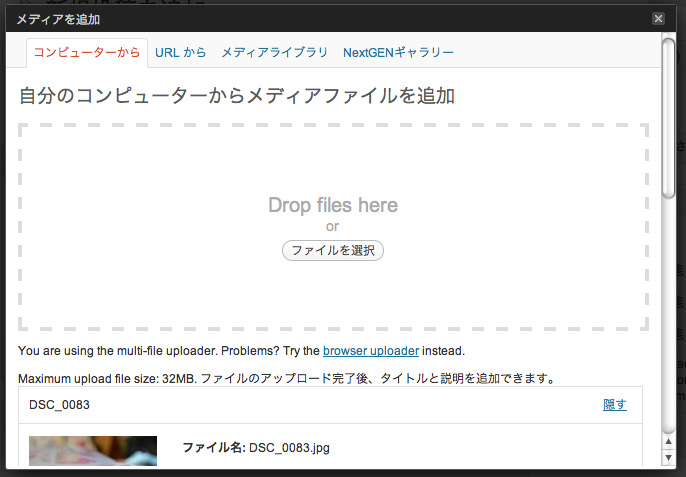This screenshot has height=477, width=686.
Task: Switch to the URL から tab
Action: [x=180, y=53]
